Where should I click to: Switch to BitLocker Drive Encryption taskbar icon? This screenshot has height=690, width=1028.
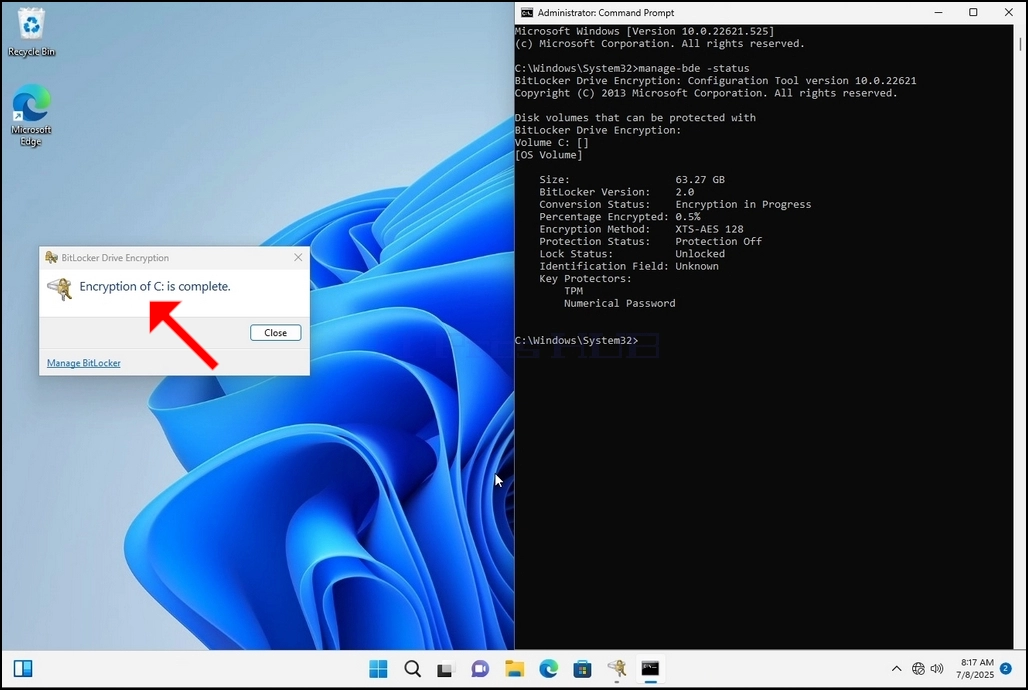(x=616, y=668)
